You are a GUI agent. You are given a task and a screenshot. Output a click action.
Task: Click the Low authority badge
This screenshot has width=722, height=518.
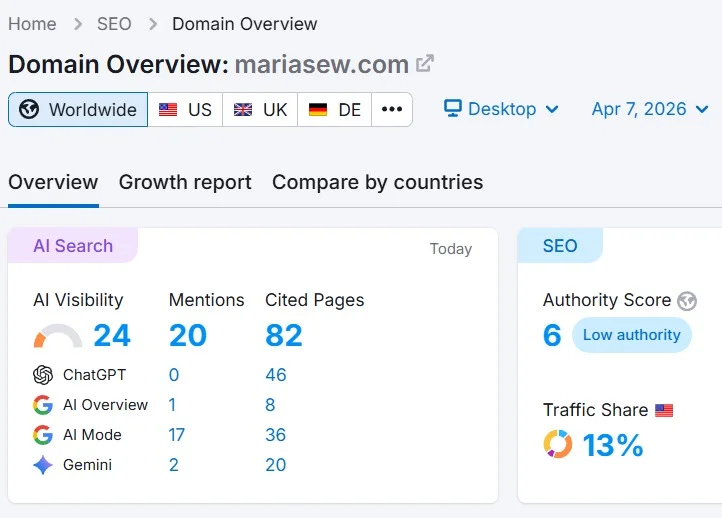[632, 335]
